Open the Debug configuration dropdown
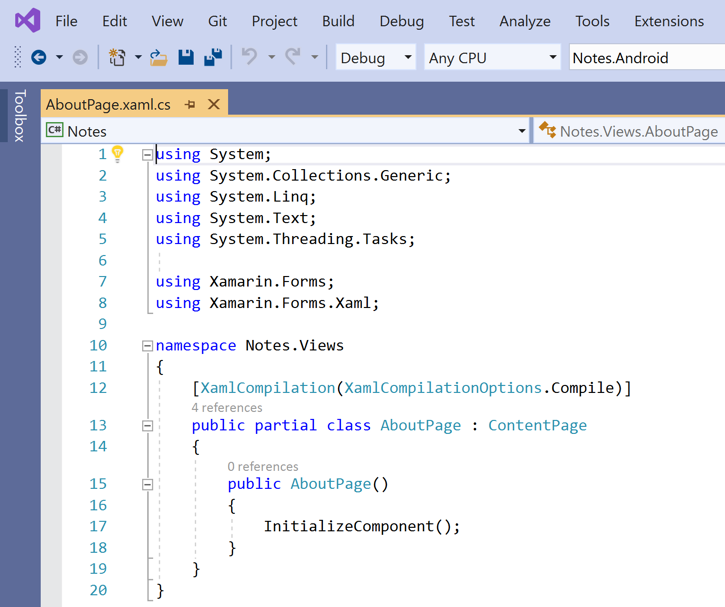Screen dimensions: 725x607 click(x=376, y=58)
